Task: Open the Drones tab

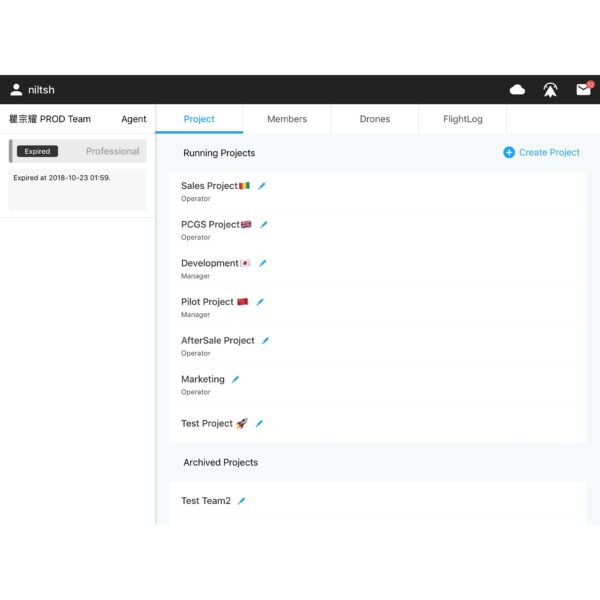Action: click(x=375, y=119)
